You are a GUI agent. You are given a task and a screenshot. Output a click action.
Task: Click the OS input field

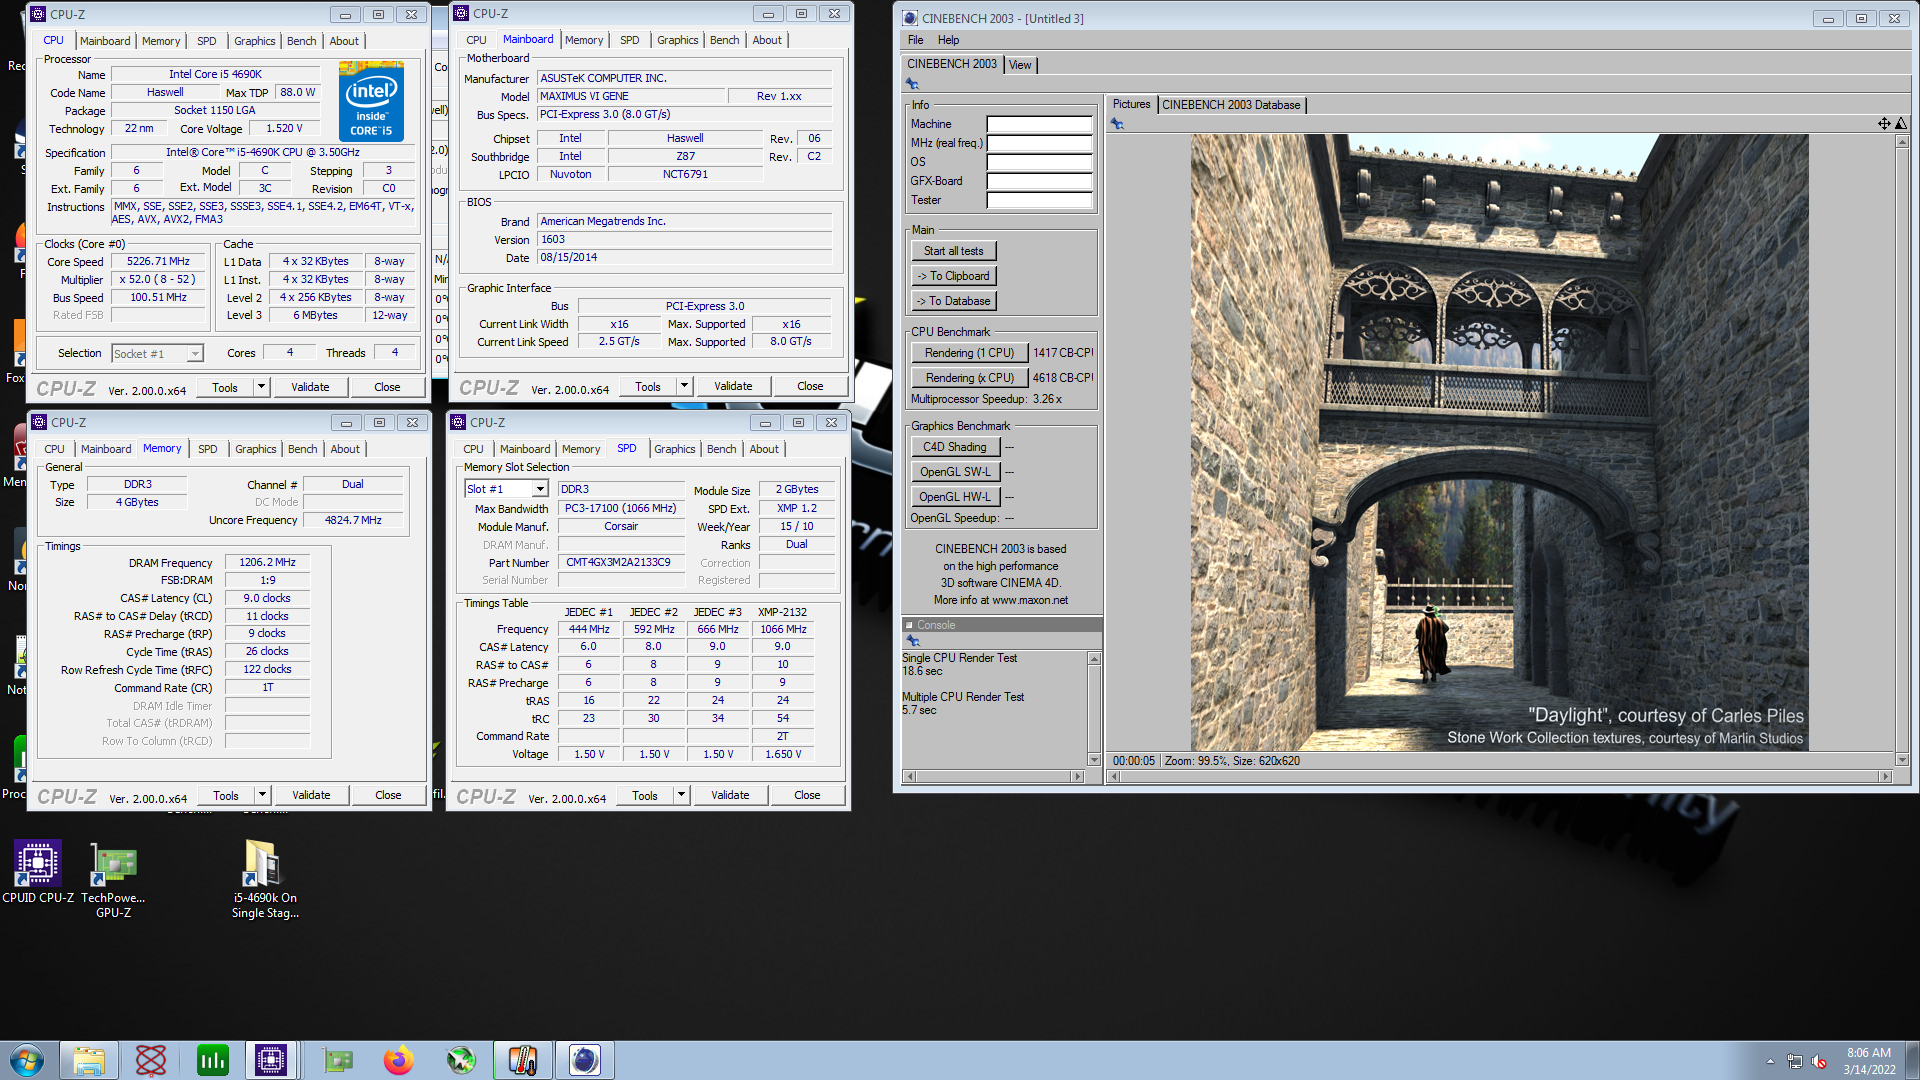coord(1039,162)
